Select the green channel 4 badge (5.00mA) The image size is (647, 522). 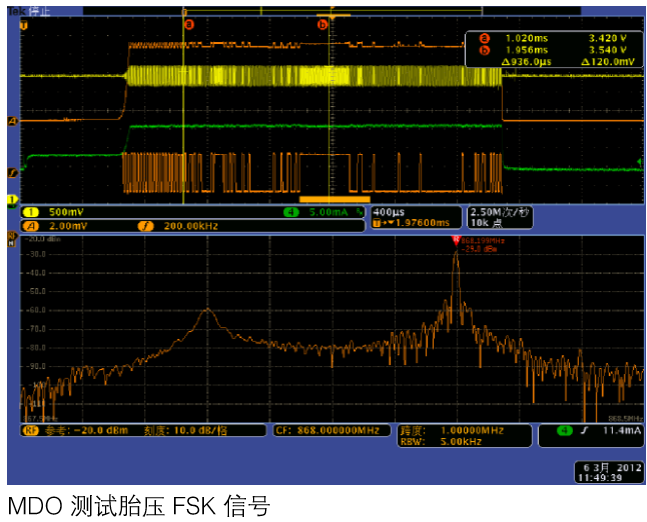click(x=290, y=212)
